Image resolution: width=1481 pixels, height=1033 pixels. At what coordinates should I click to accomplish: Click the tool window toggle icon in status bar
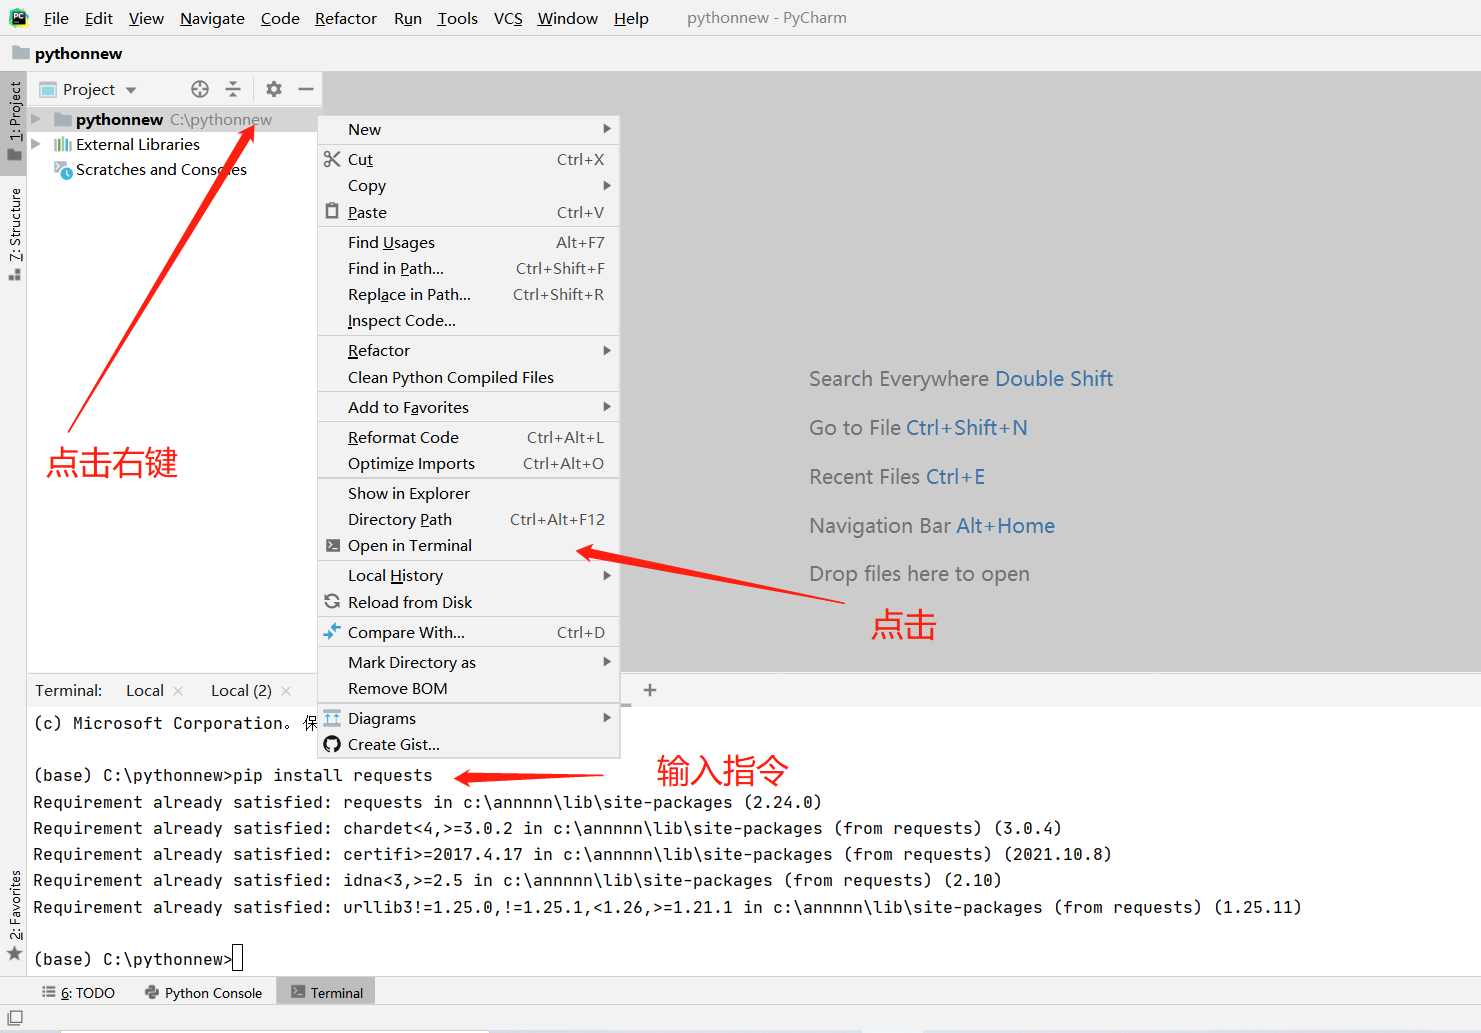15,1018
